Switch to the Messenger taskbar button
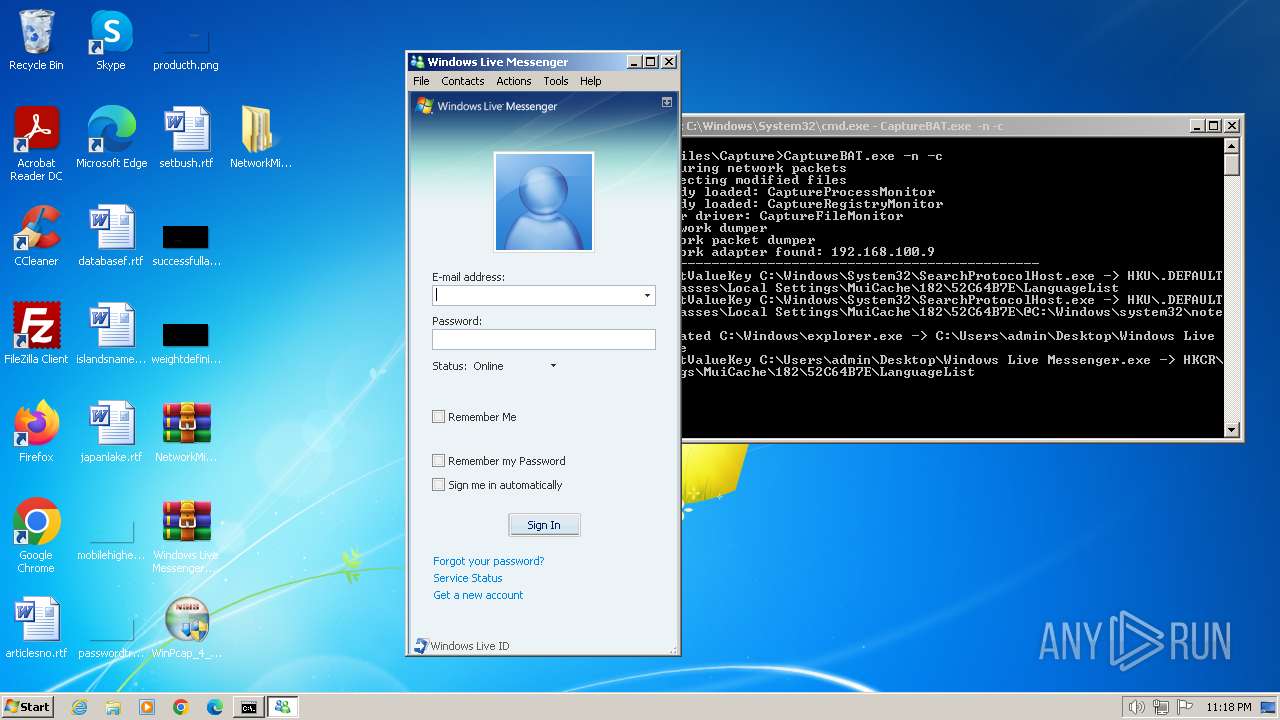The width and height of the screenshot is (1280, 720). coord(282,707)
